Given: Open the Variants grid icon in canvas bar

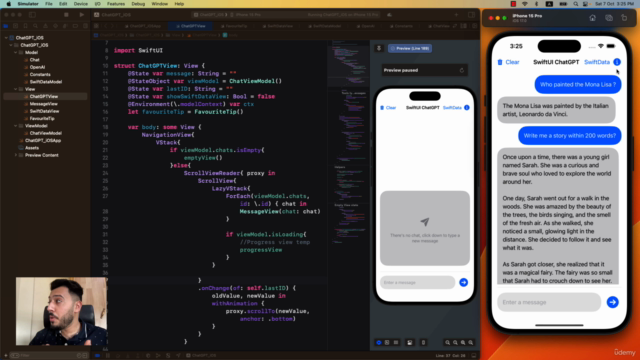Looking at the screenshot, I should (396, 342).
